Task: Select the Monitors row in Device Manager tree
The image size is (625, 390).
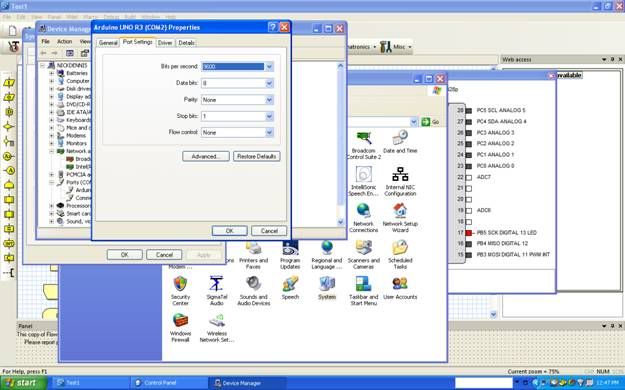Action: 72,144
